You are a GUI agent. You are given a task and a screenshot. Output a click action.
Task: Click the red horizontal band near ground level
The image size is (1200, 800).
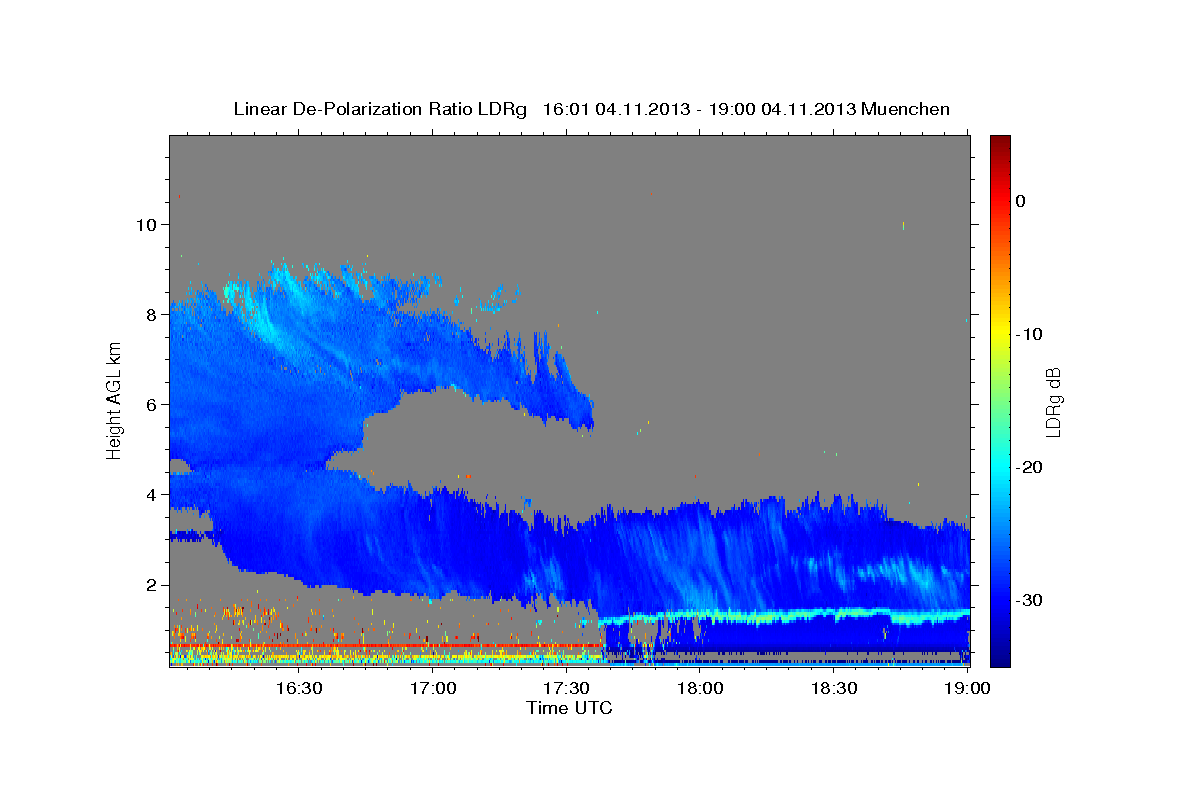tap(386, 646)
